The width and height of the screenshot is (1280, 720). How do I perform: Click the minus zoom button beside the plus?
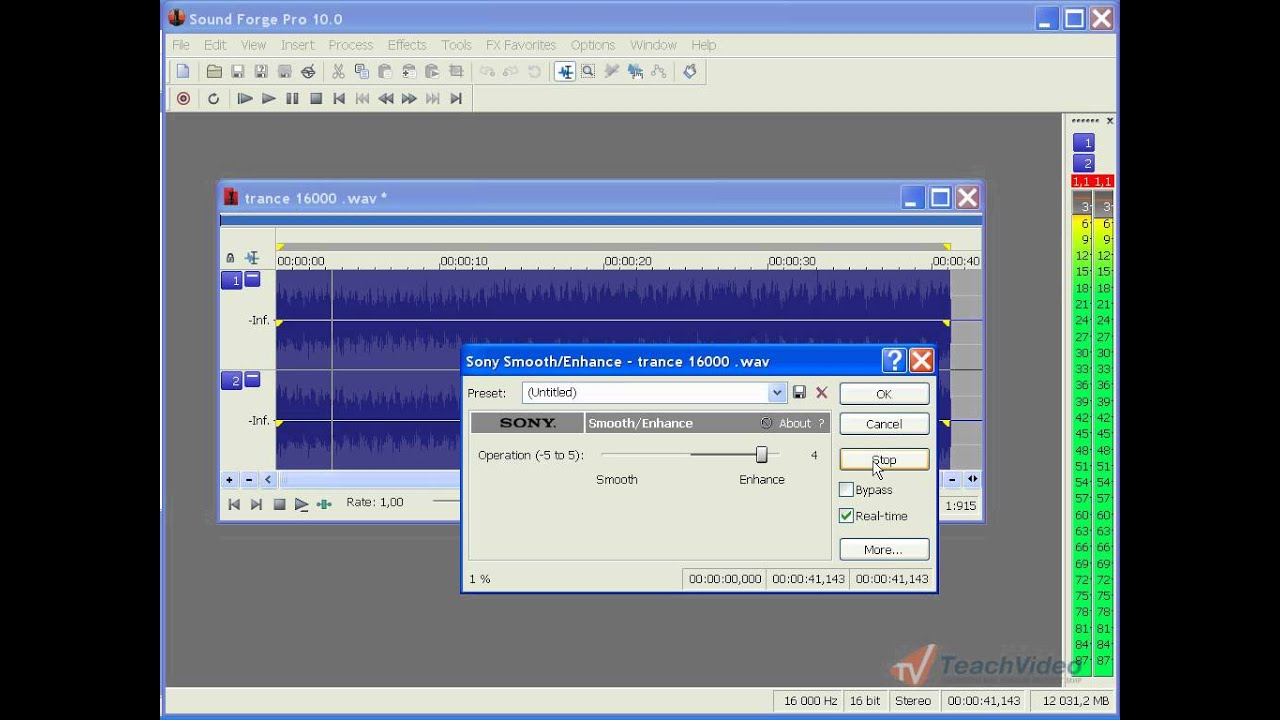pos(249,480)
